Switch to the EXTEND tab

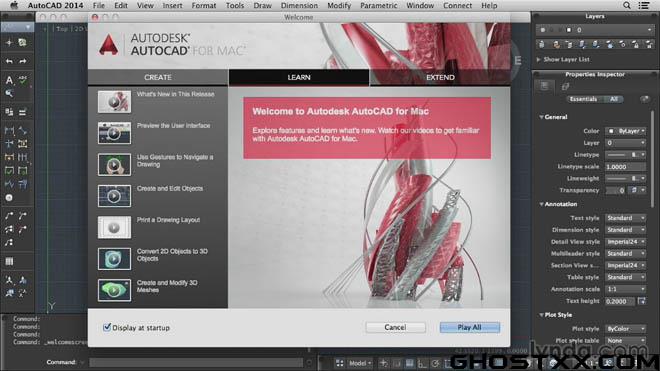pos(440,77)
